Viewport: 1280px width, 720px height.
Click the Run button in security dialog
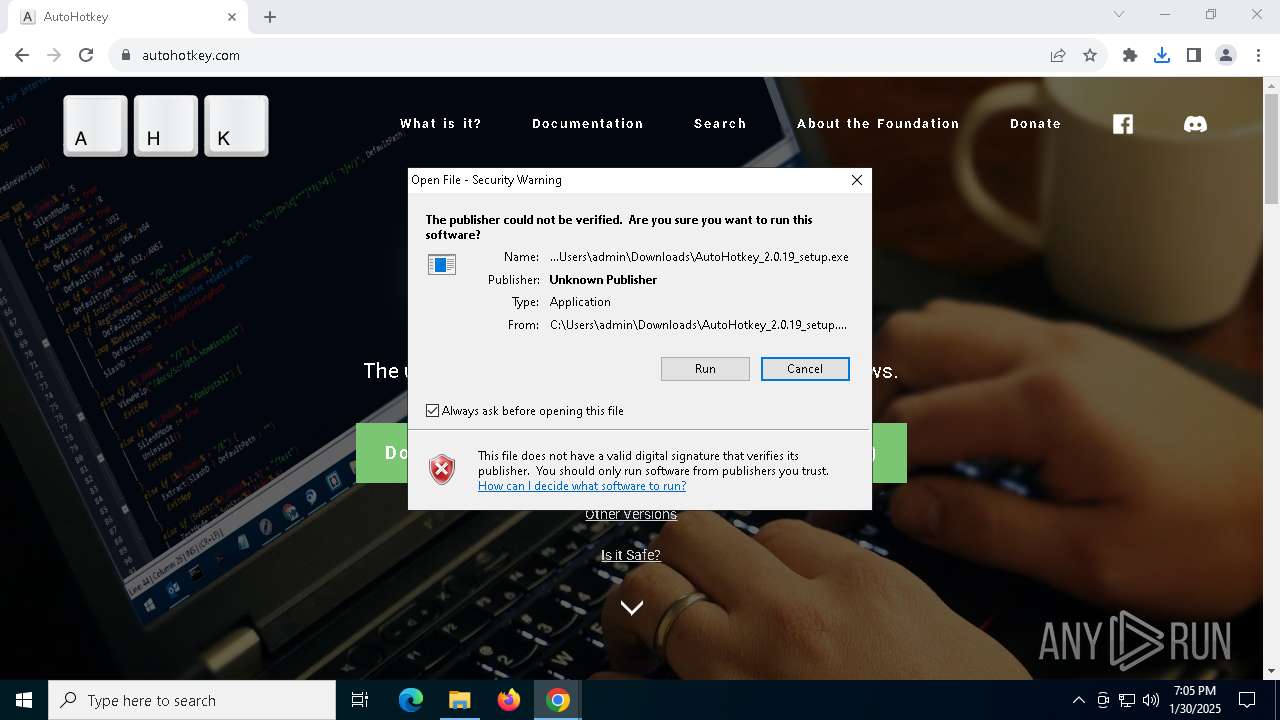click(705, 369)
